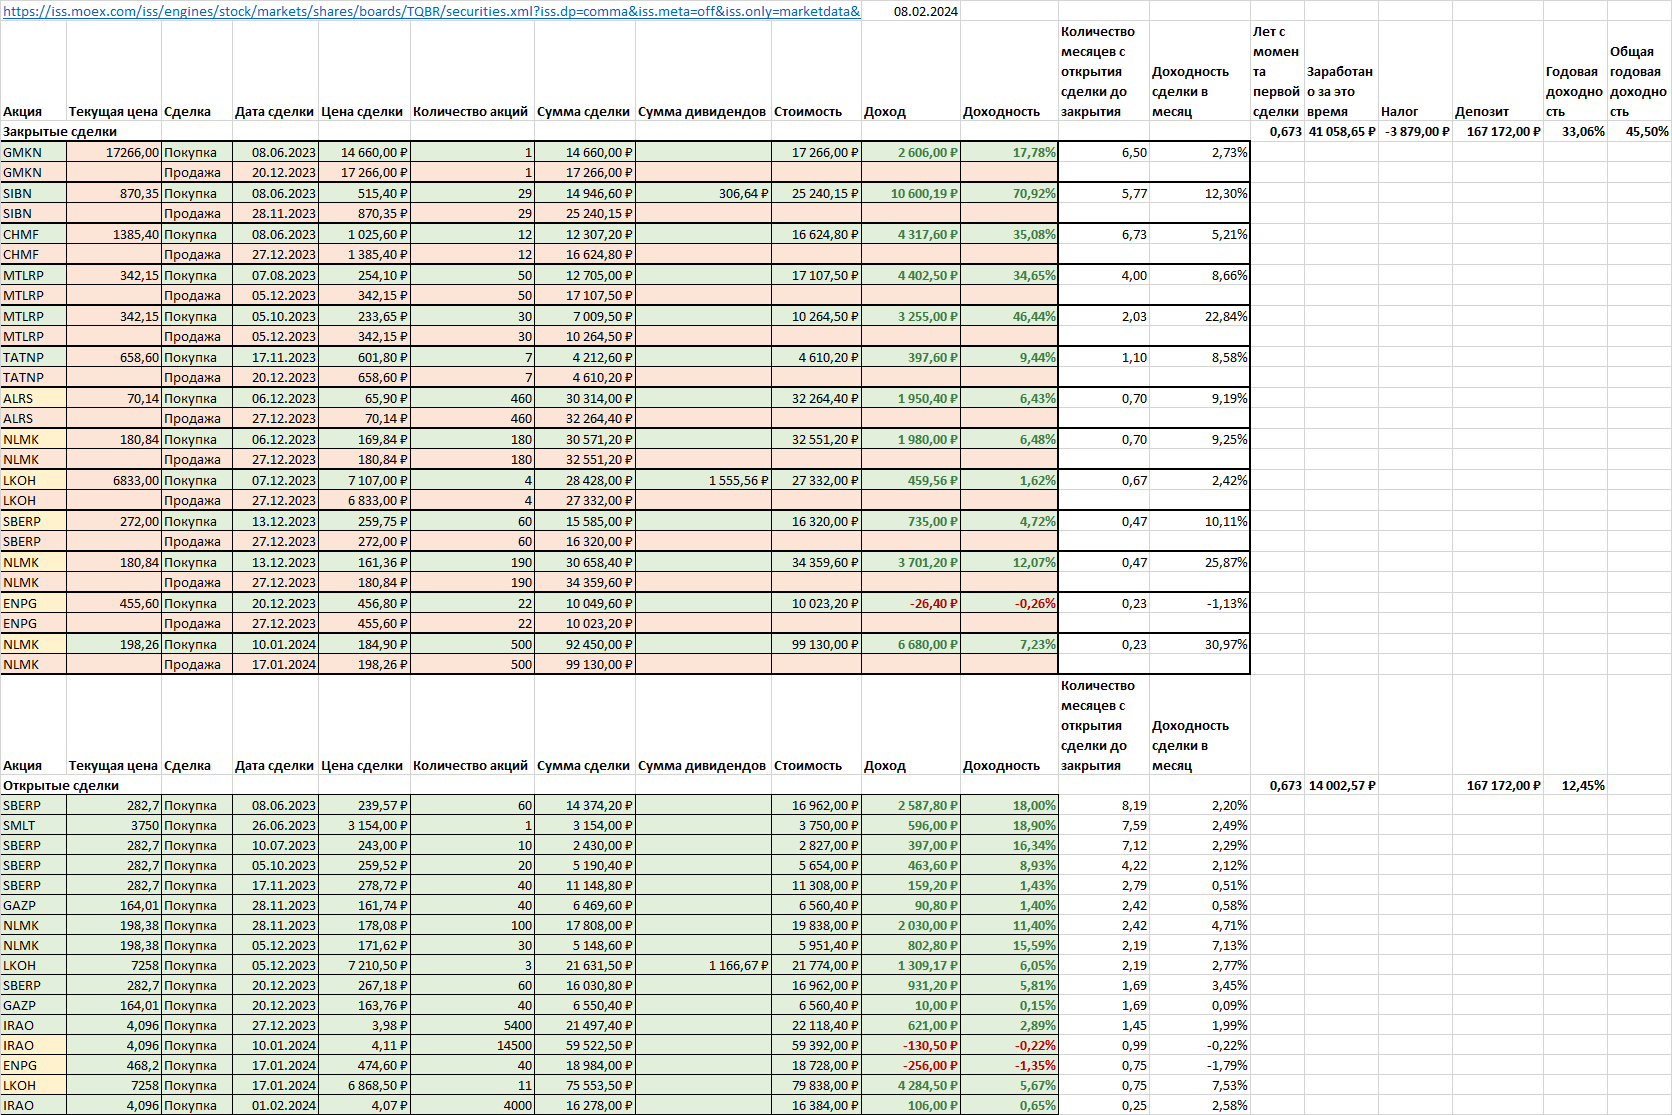
Task: Select the earned amount cell 41 058,65 ₽
Action: (1342, 131)
